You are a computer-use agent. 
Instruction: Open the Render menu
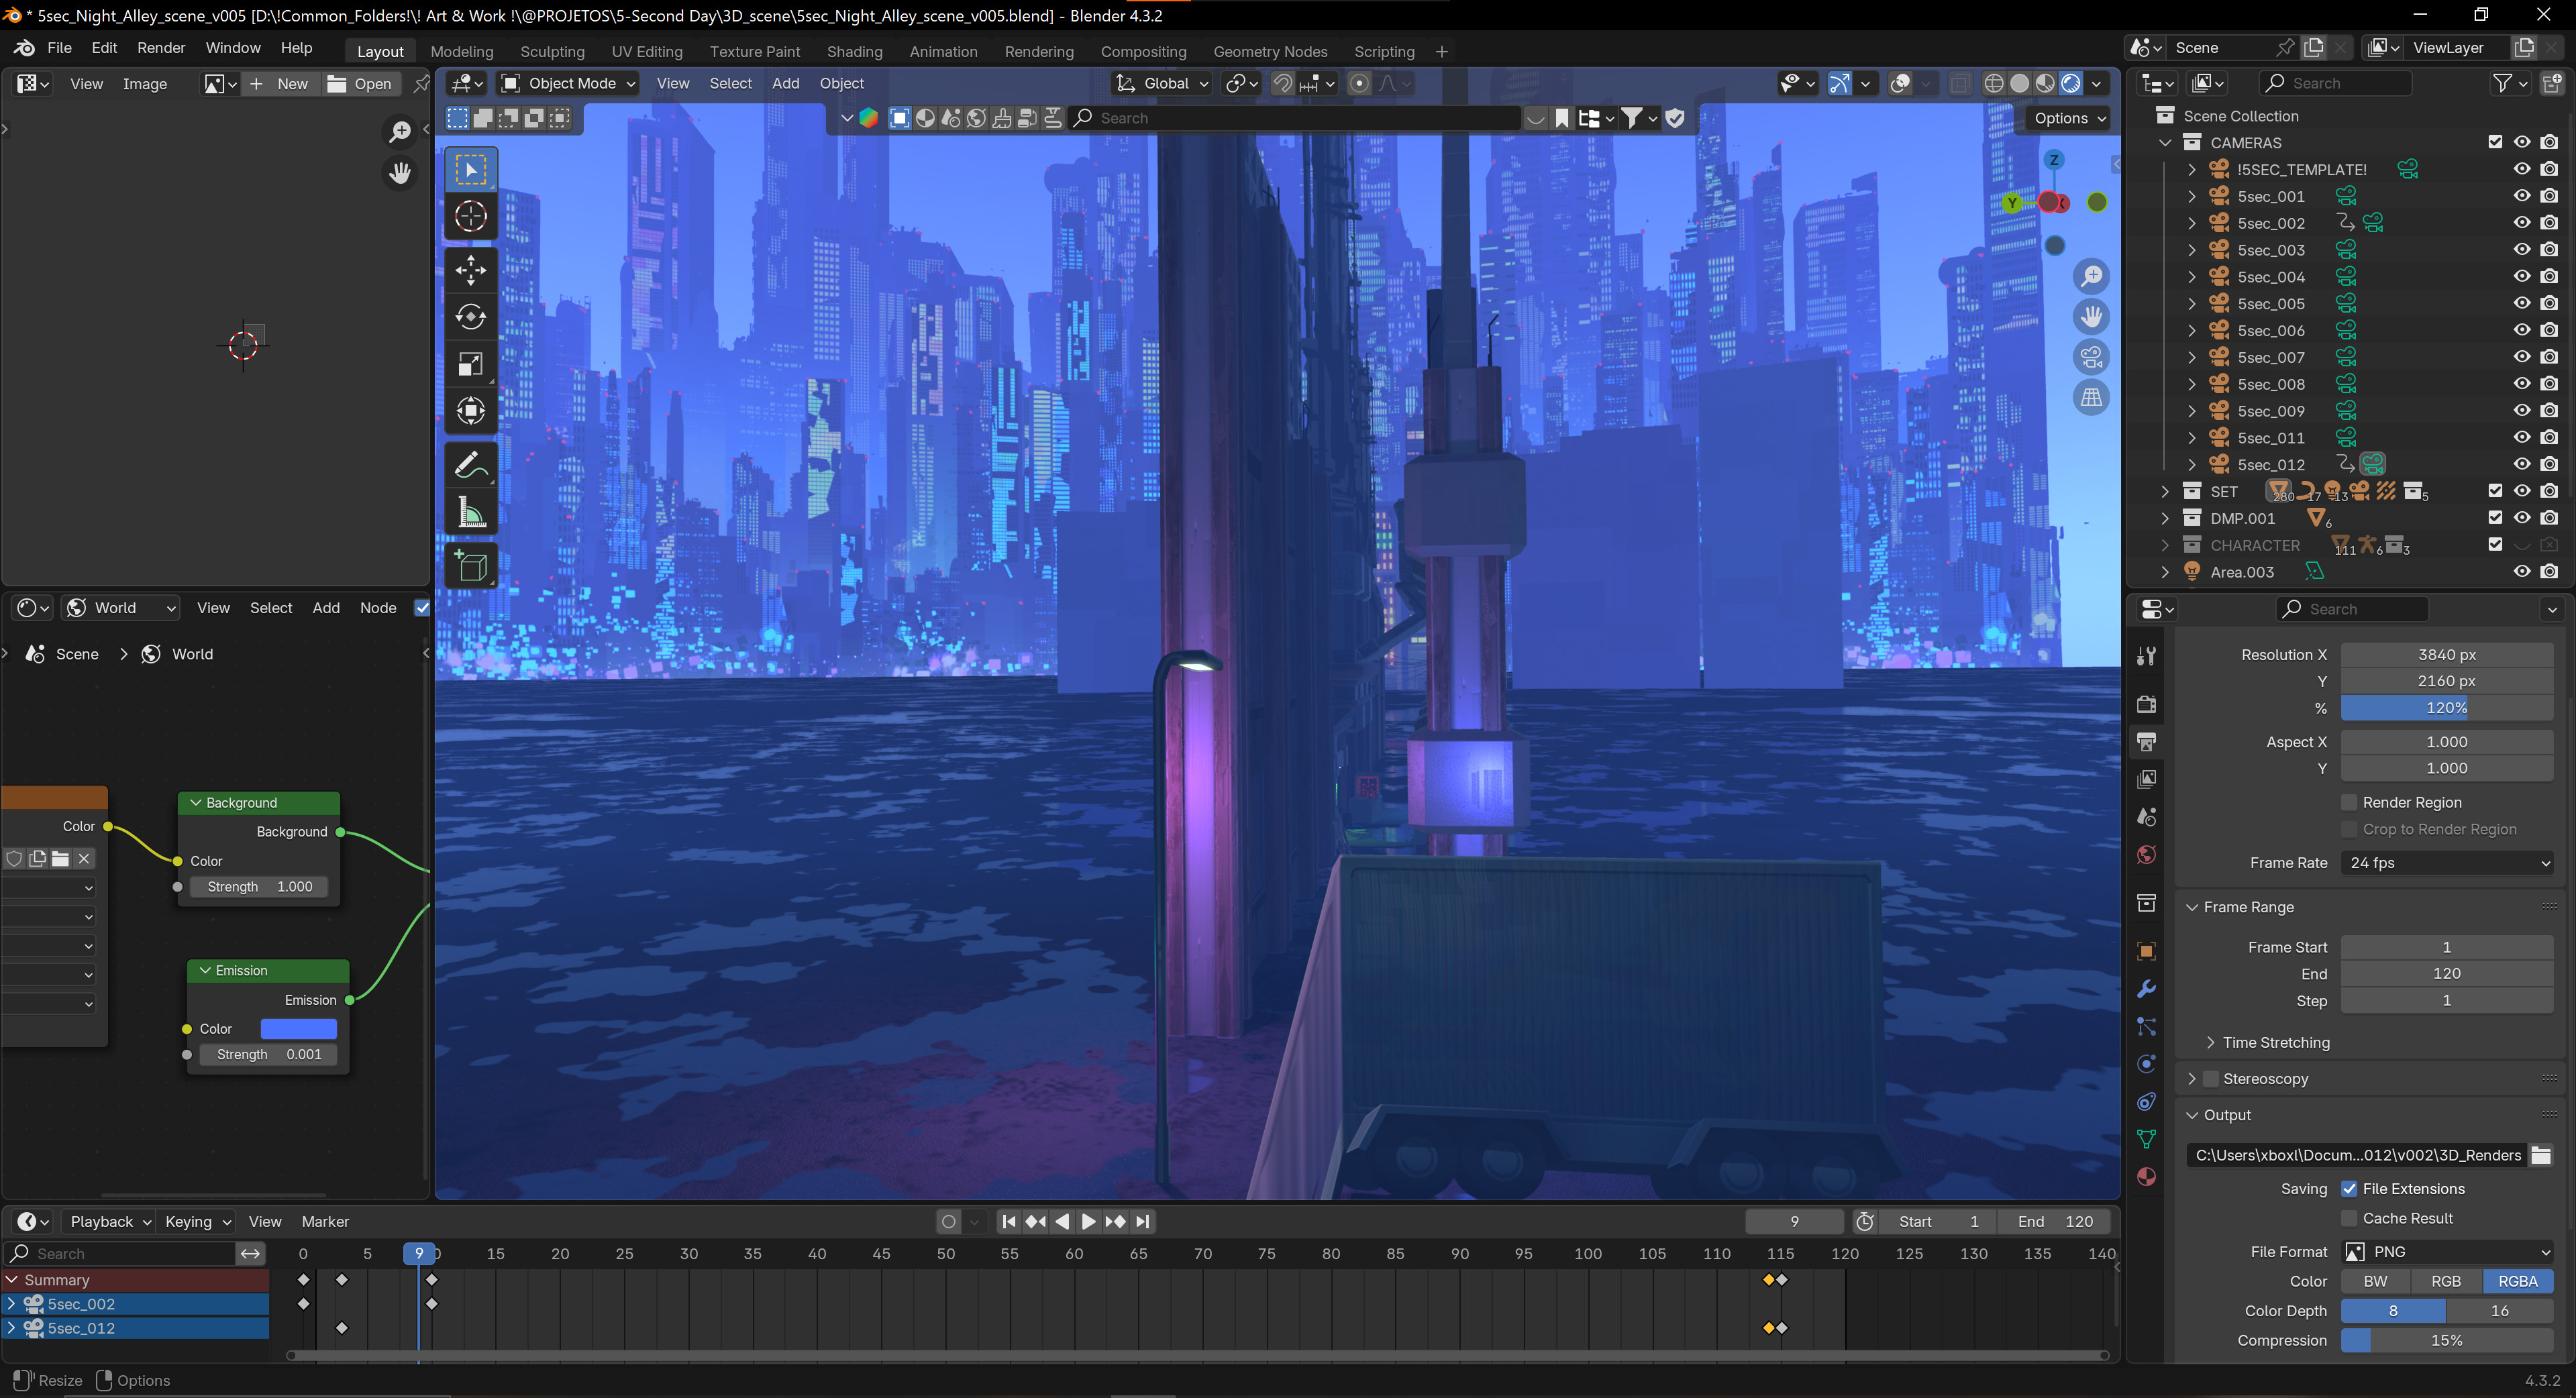tap(161, 47)
